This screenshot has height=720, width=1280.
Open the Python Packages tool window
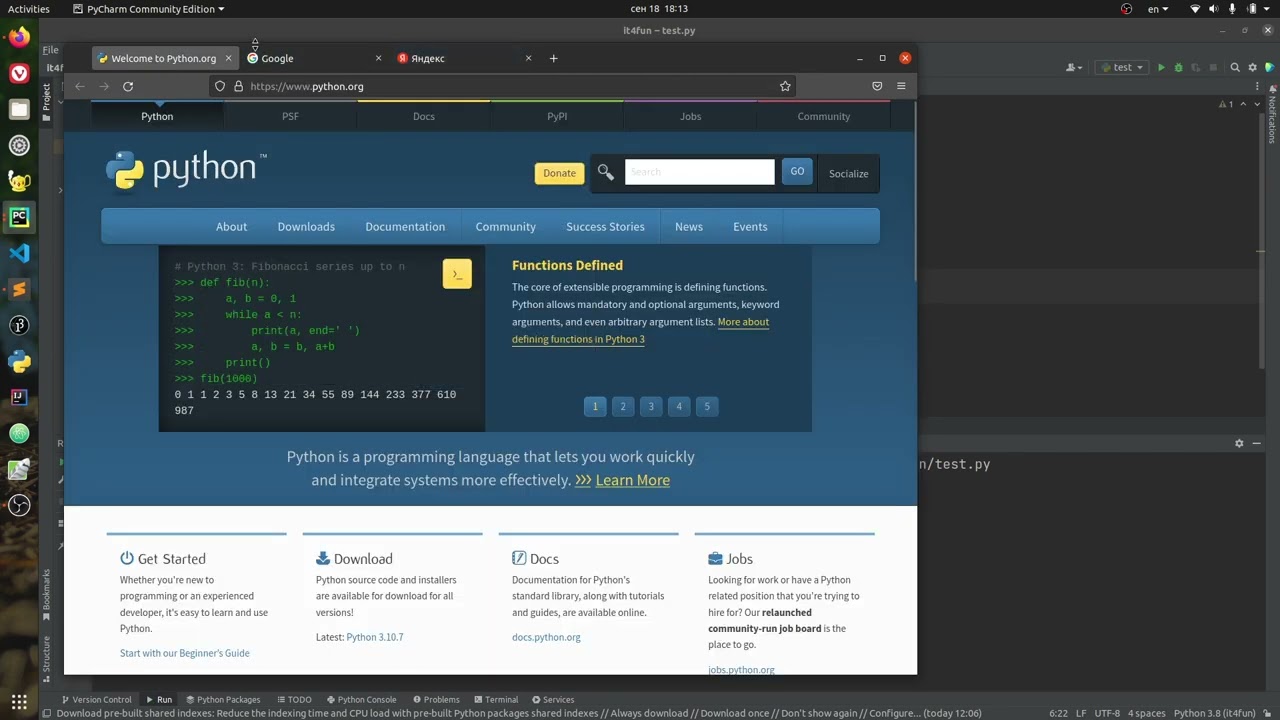pos(222,700)
